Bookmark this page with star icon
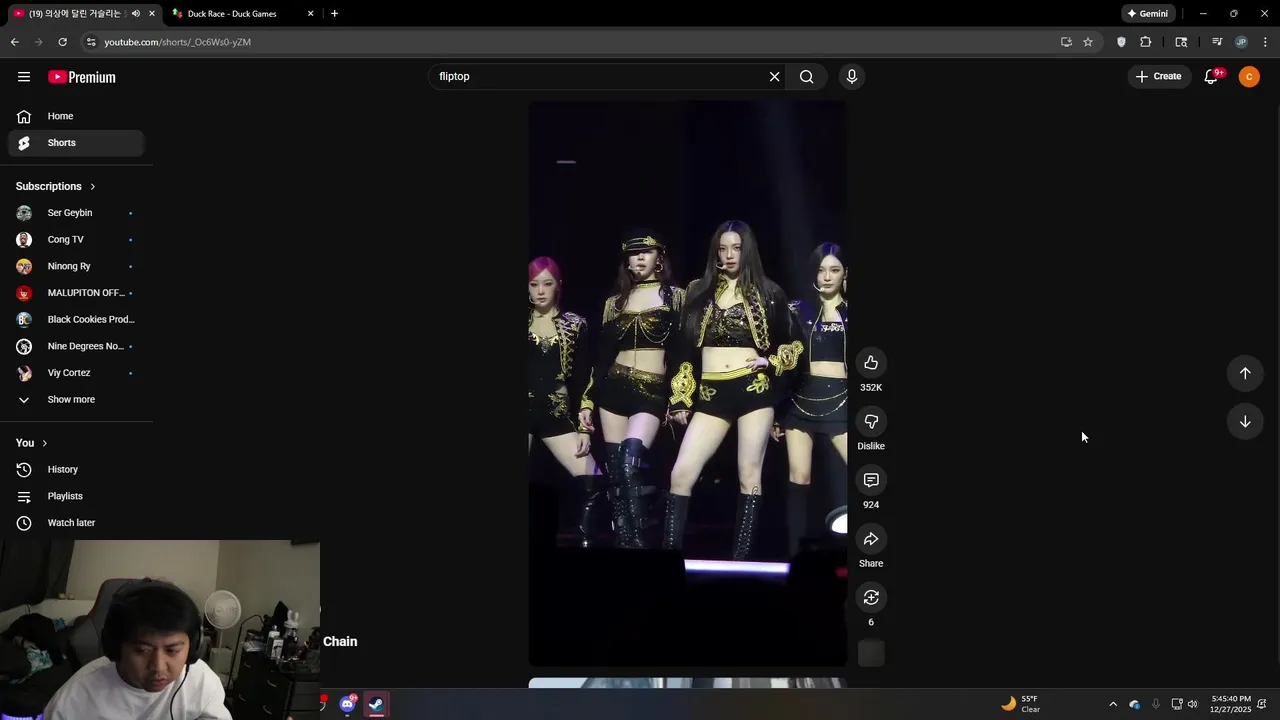Viewport: 1280px width, 720px height. (1088, 42)
